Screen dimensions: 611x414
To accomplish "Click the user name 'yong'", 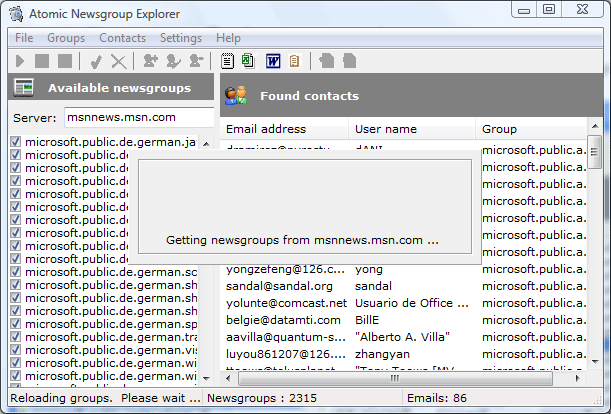I will [369, 269].
